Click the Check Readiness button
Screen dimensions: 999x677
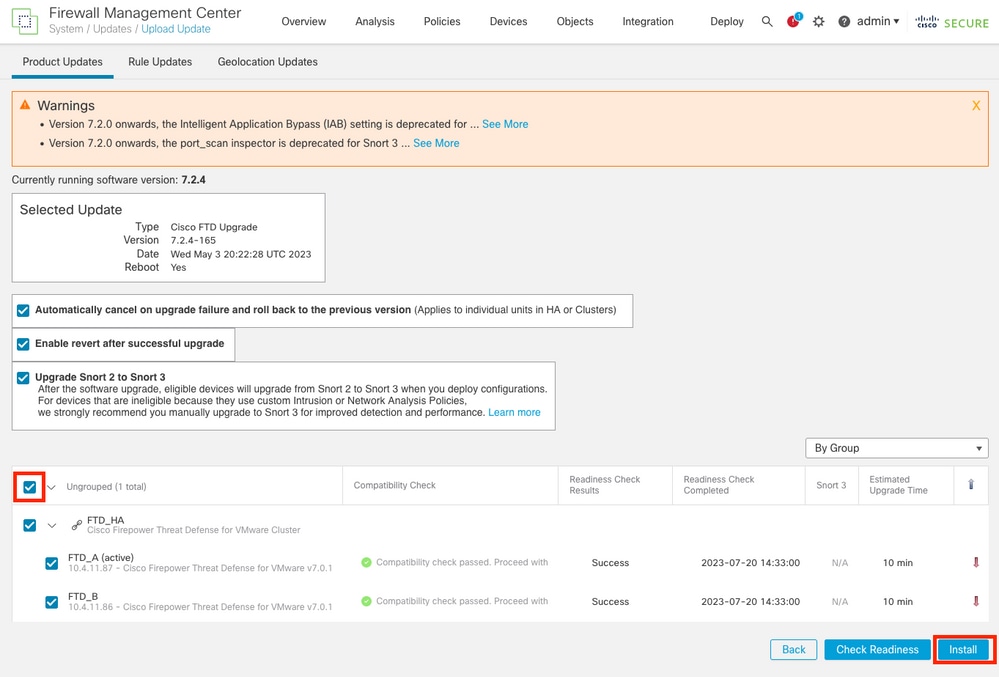(877, 650)
